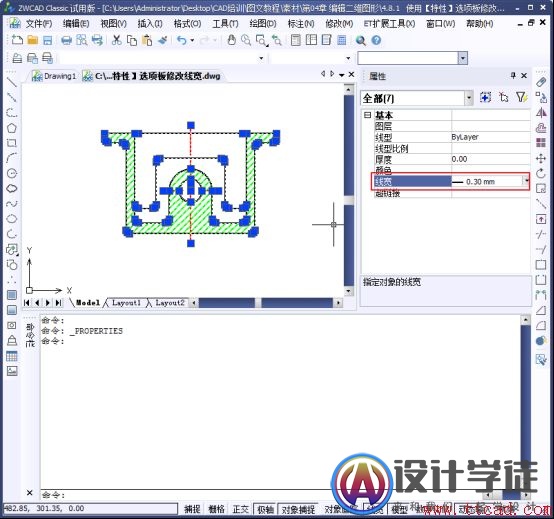554x519 pixels.
Task: Collapse the 基本 properties group
Action: [x=367, y=115]
